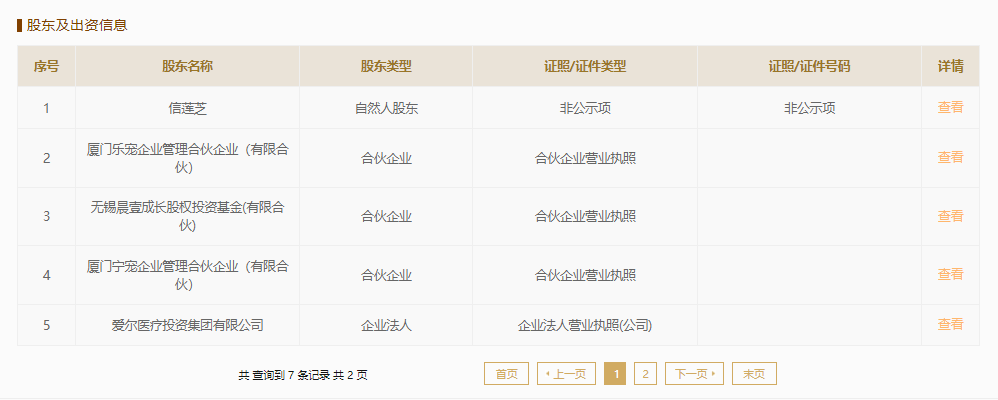Click the 股东名称 column header
The height and width of the screenshot is (400, 998).
click(187, 66)
